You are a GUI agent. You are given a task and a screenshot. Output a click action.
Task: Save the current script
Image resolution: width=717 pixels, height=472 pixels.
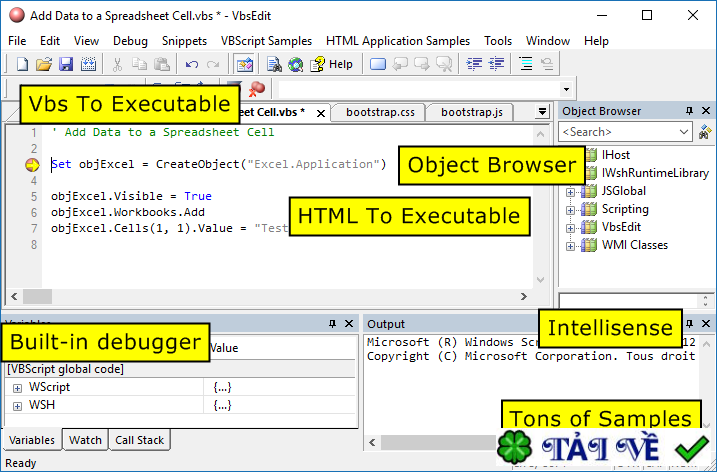pos(66,64)
